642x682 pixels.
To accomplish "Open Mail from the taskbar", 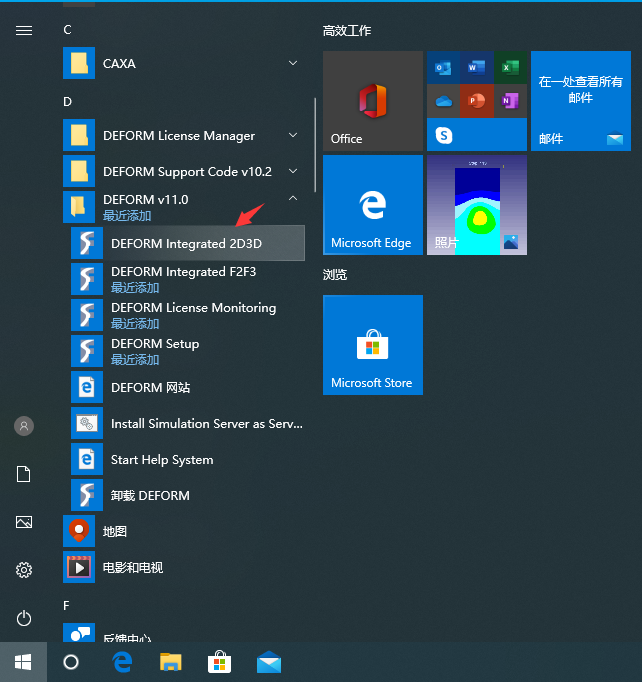I will click(269, 662).
